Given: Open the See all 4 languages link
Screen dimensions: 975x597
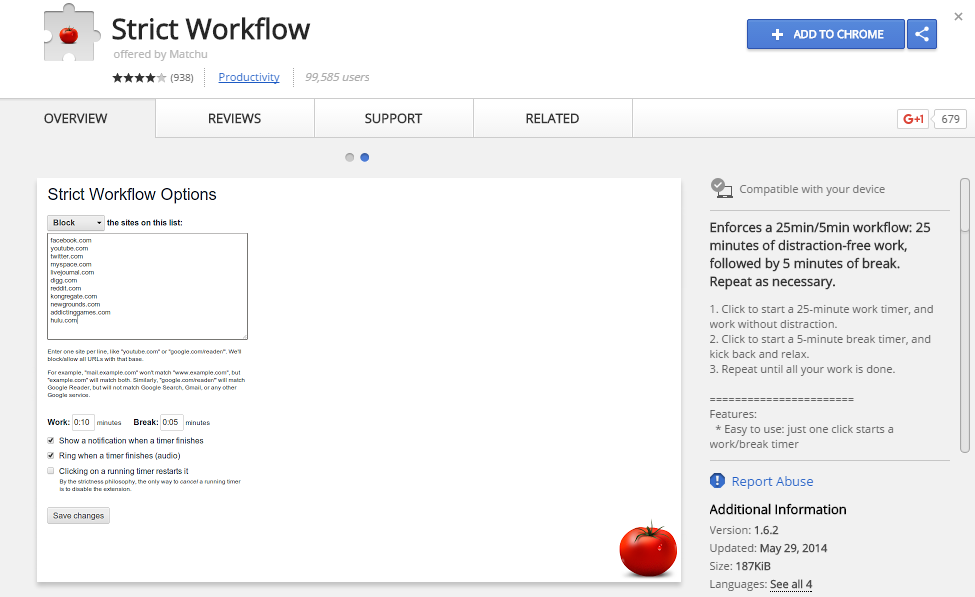Looking at the screenshot, I should click(791, 585).
